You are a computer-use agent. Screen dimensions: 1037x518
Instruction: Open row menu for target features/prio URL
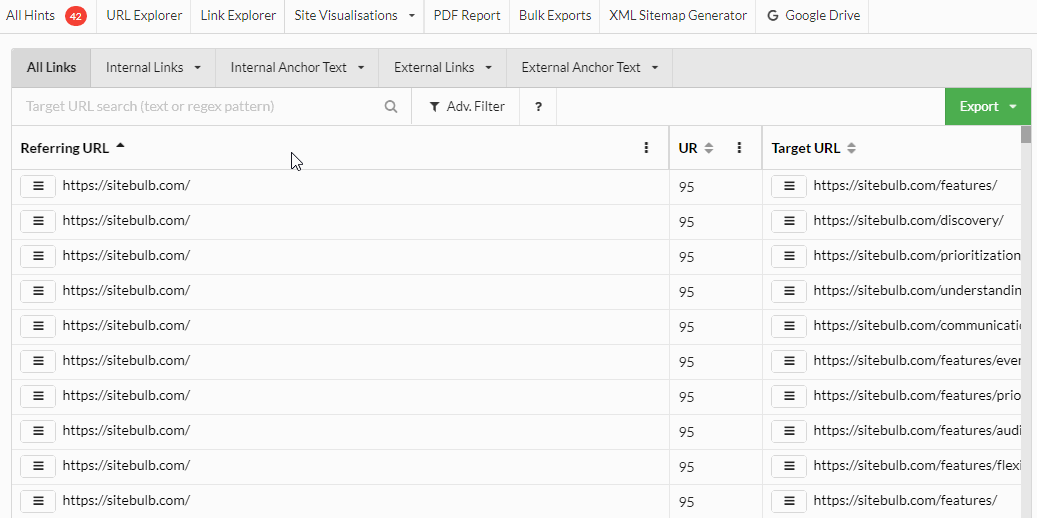click(789, 396)
